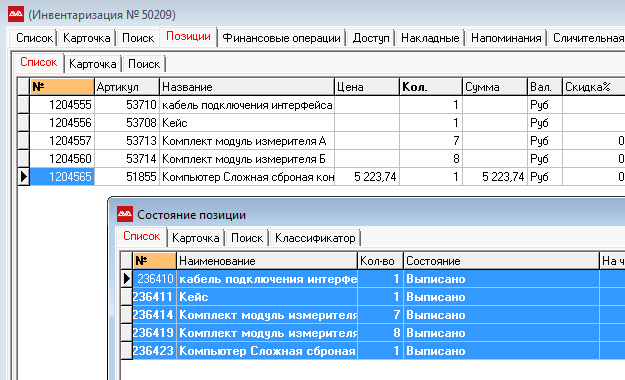625x380 pixels.
Task: Open the main Карточка tab
Action: (x=86, y=38)
